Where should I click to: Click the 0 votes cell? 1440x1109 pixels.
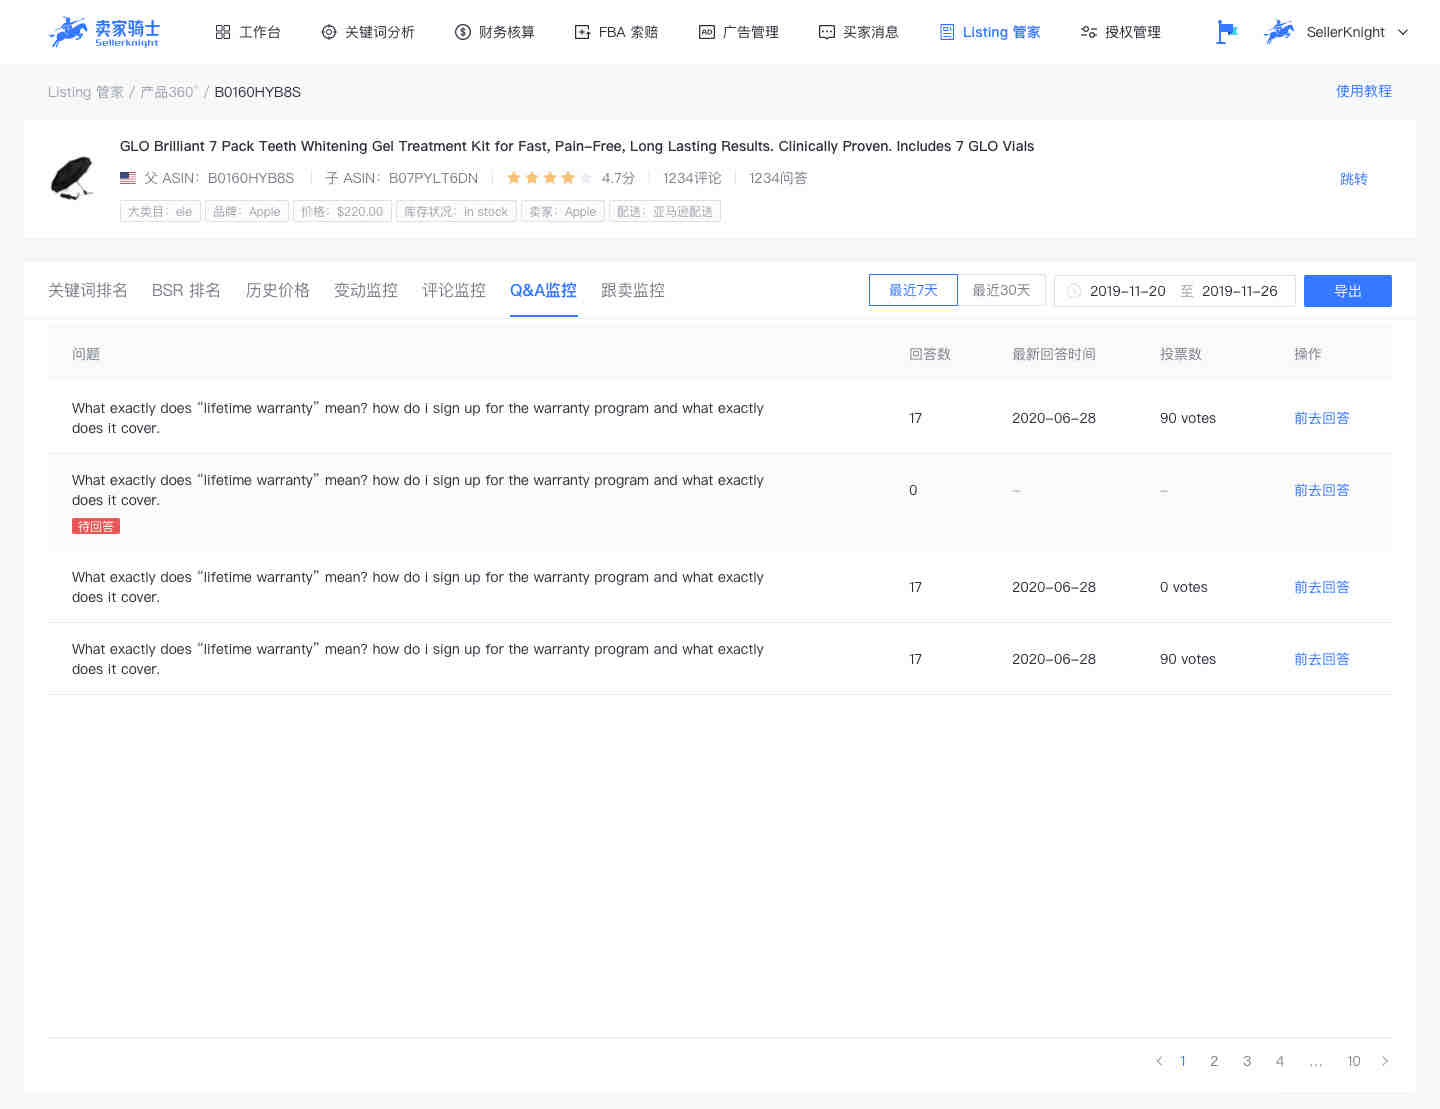click(x=1184, y=587)
